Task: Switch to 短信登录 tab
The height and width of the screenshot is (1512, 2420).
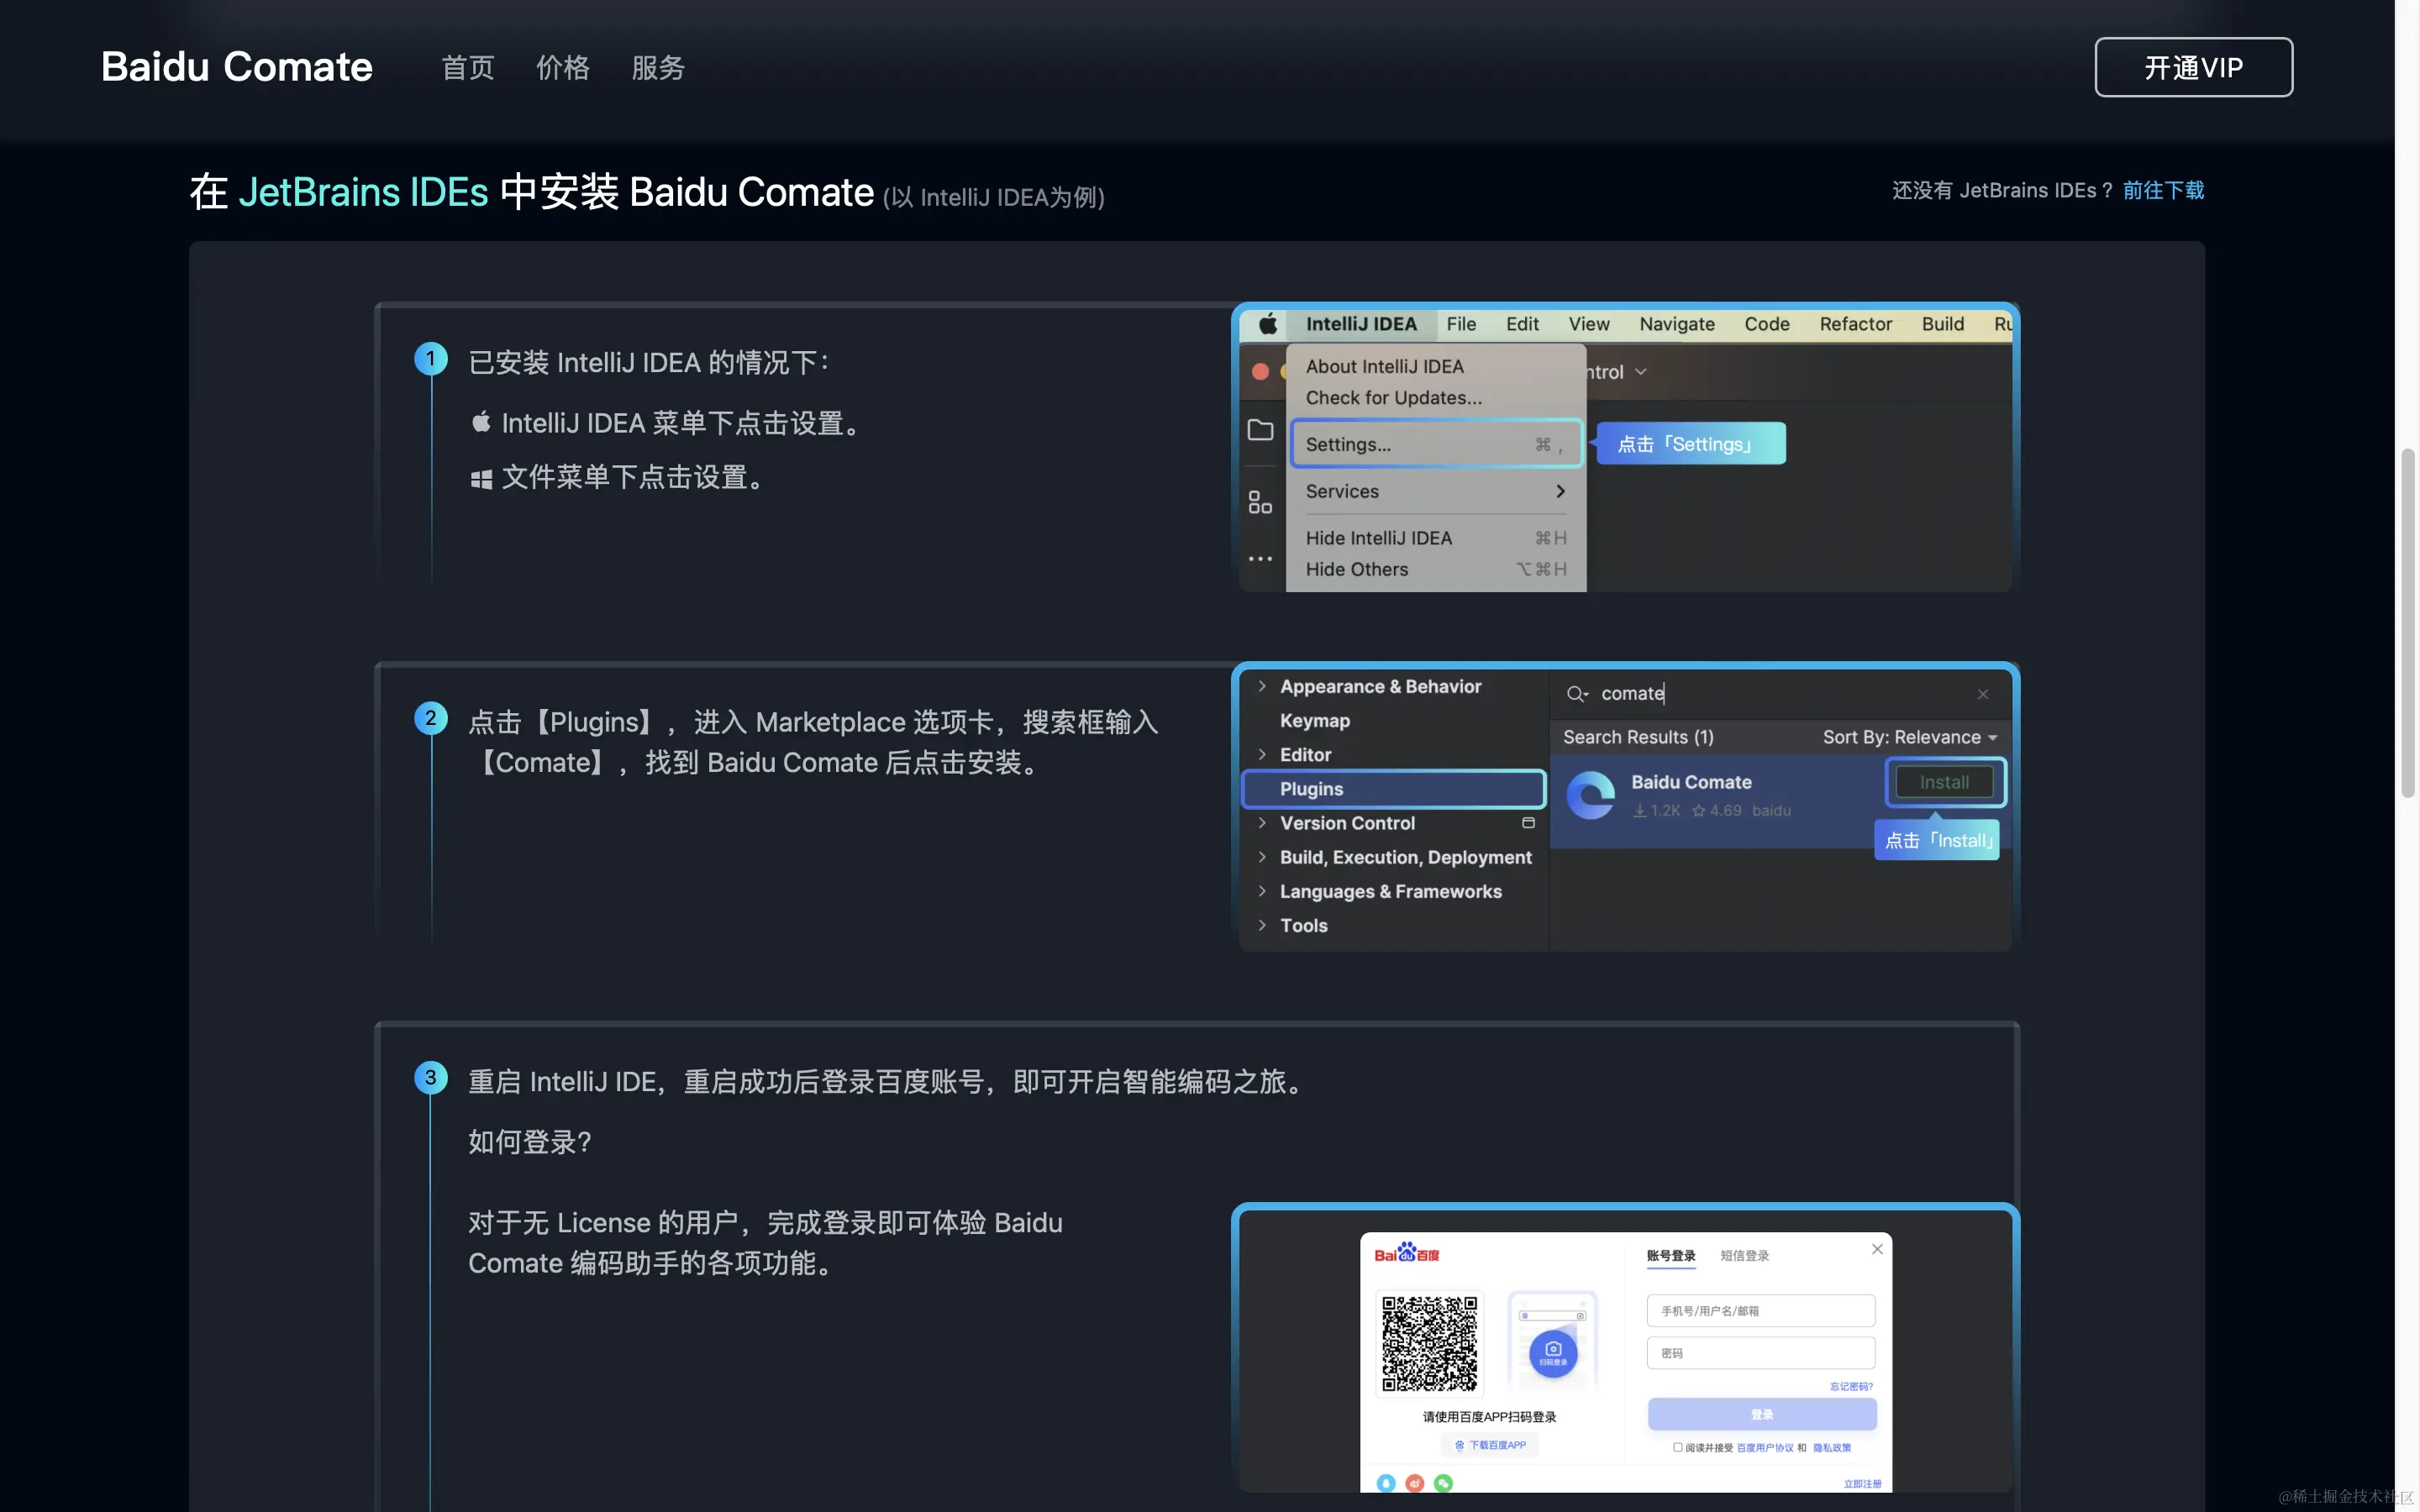Action: 1745,1255
